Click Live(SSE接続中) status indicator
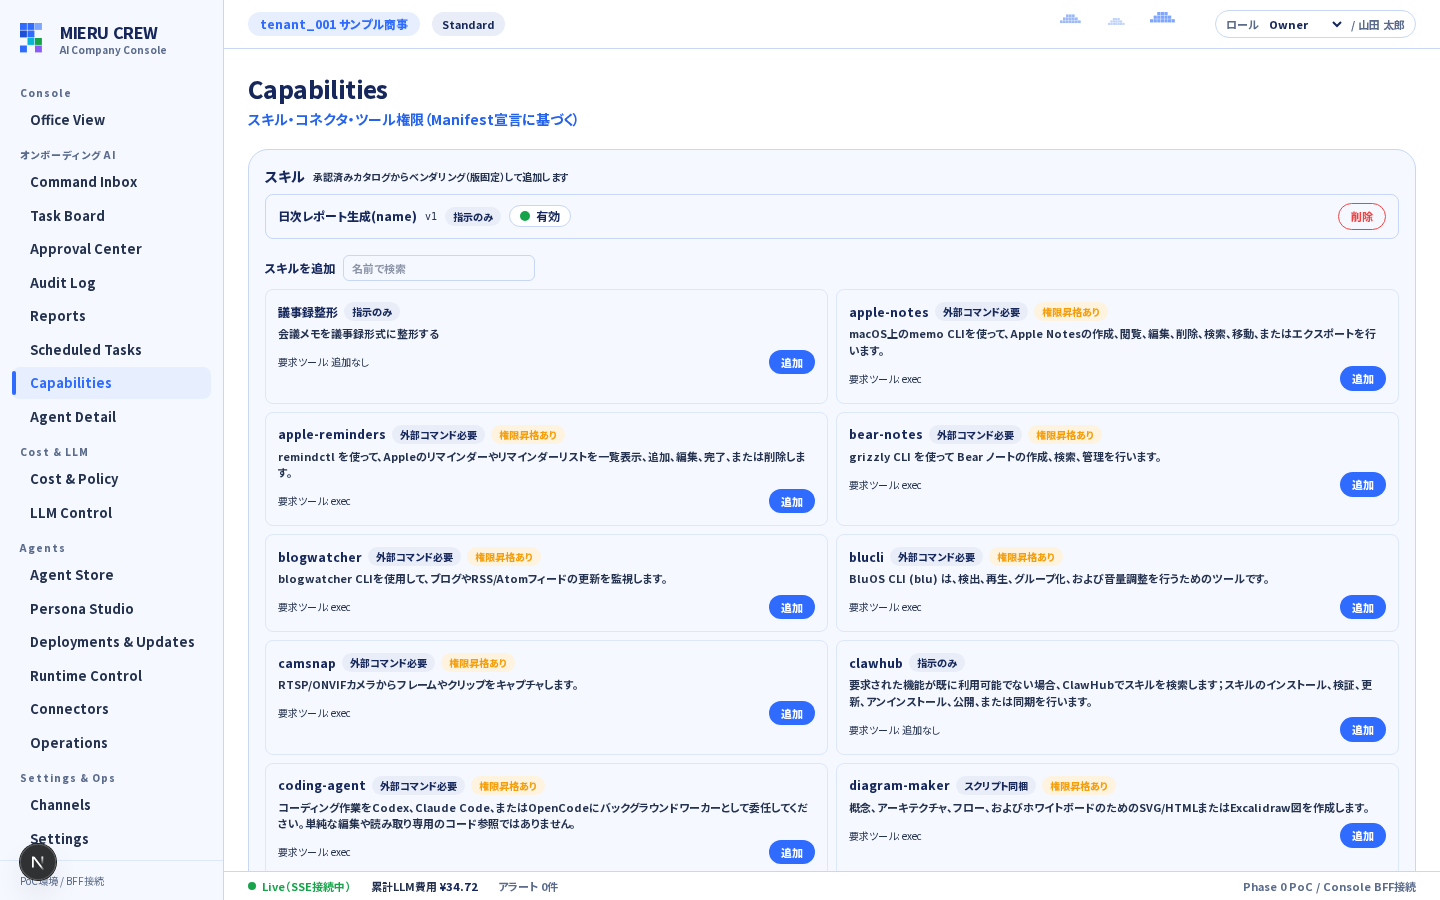Screen dimensions: 1440x900 point(300,887)
